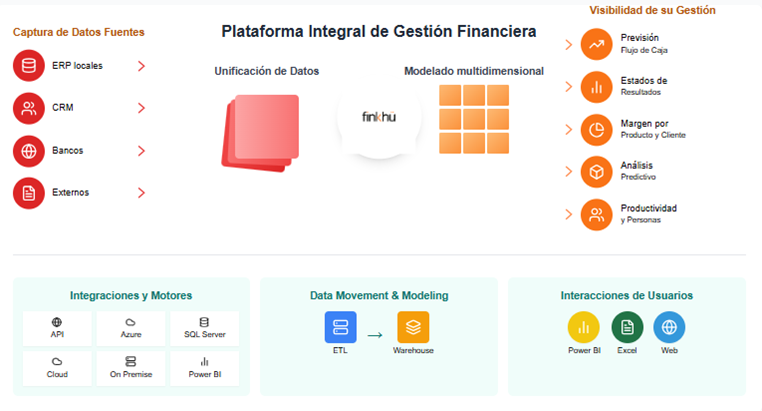Viewport: 762px width, 411px height.
Task: Expand the chevron next to ERP locales
Action: pos(141,66)
